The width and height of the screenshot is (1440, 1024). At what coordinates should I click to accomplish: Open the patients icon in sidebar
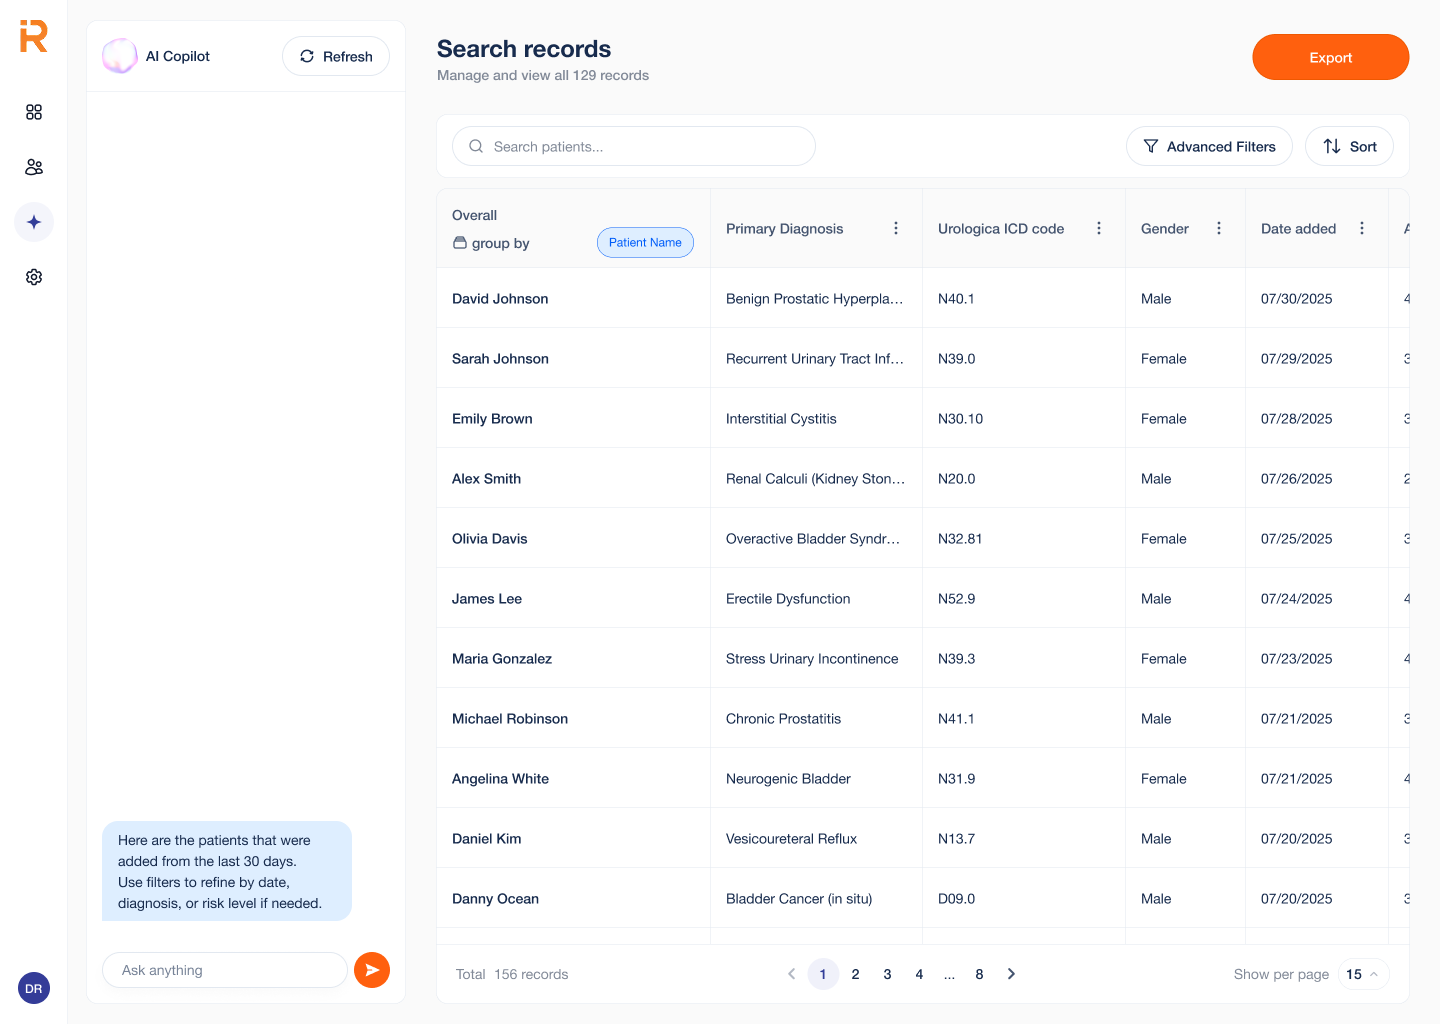(34, 167)
